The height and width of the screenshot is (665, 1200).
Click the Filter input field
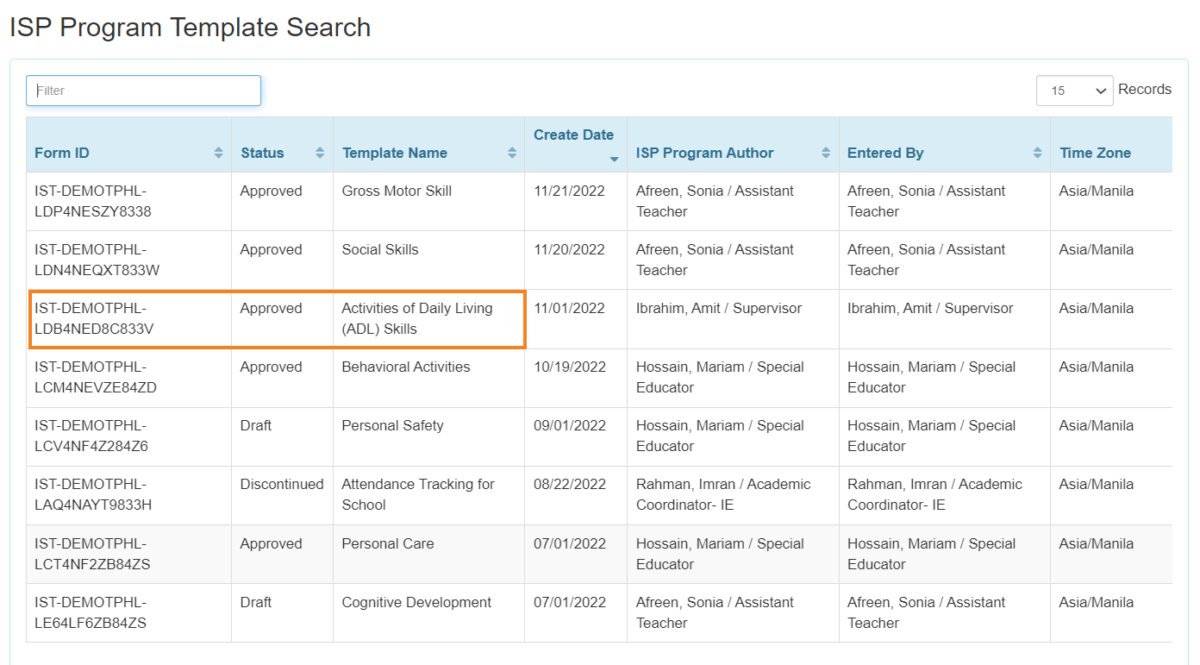(143, 90)
